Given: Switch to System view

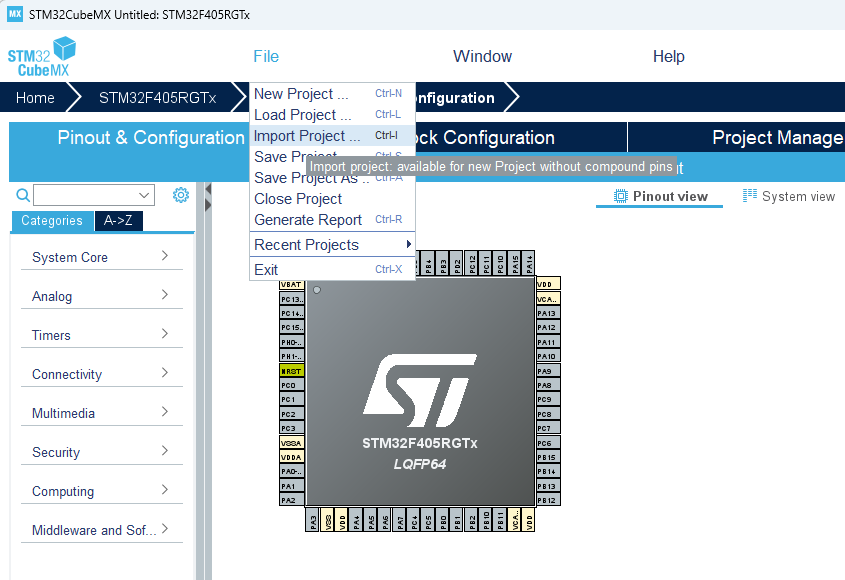Looking at the screenshot, I should click(x=789, y=196).
